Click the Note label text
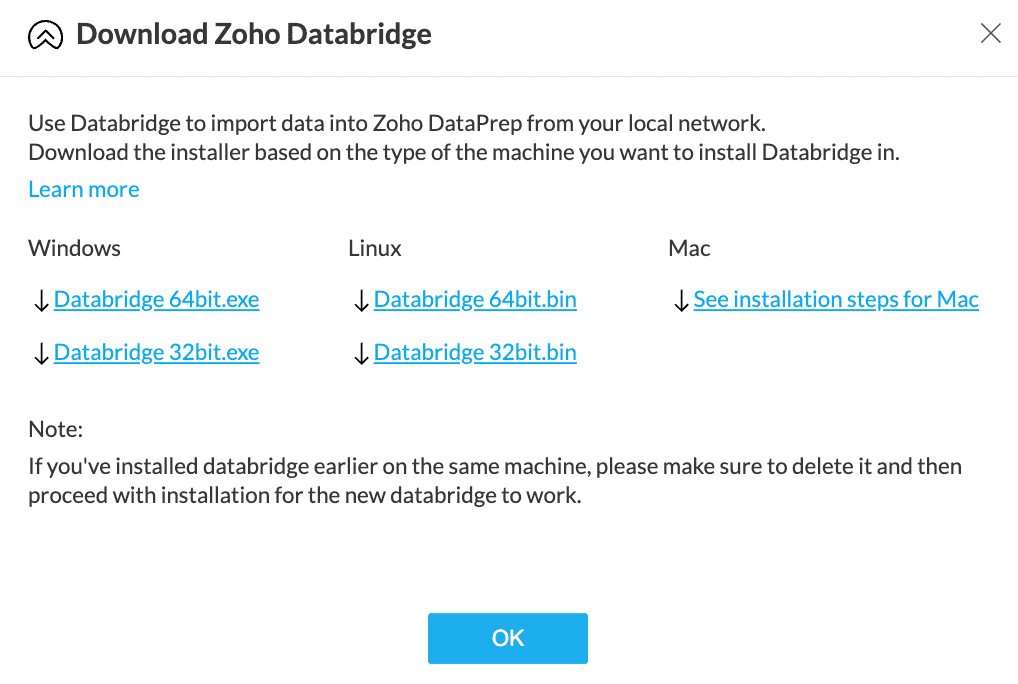Viewport: 1018px width, 684px height. pyautogui.click(x=55, y=429)
